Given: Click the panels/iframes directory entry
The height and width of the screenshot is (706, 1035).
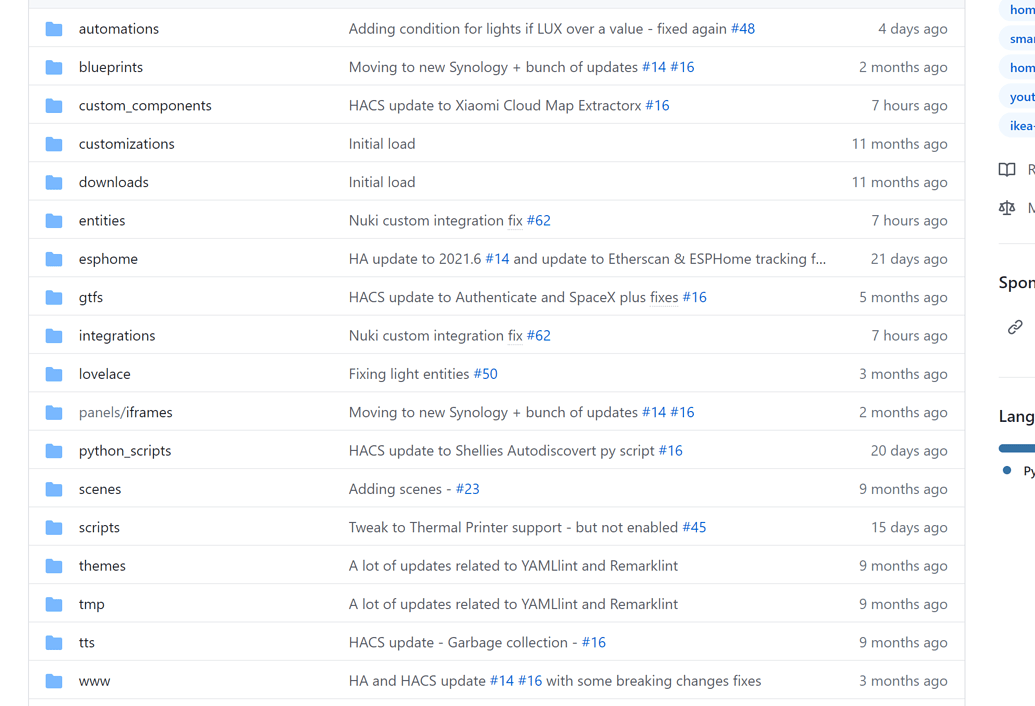Looking at the screenshot, I should [x=126, y=411].
